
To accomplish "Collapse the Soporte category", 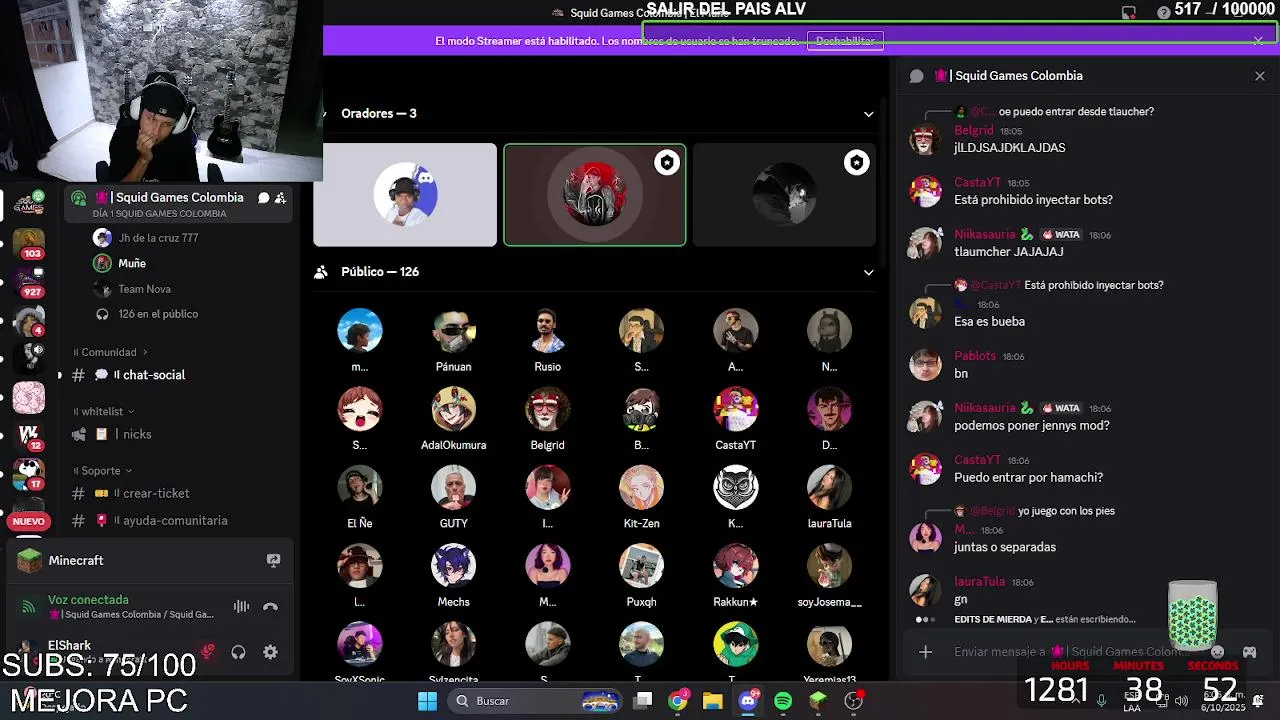I will click(x=102, y=470).
